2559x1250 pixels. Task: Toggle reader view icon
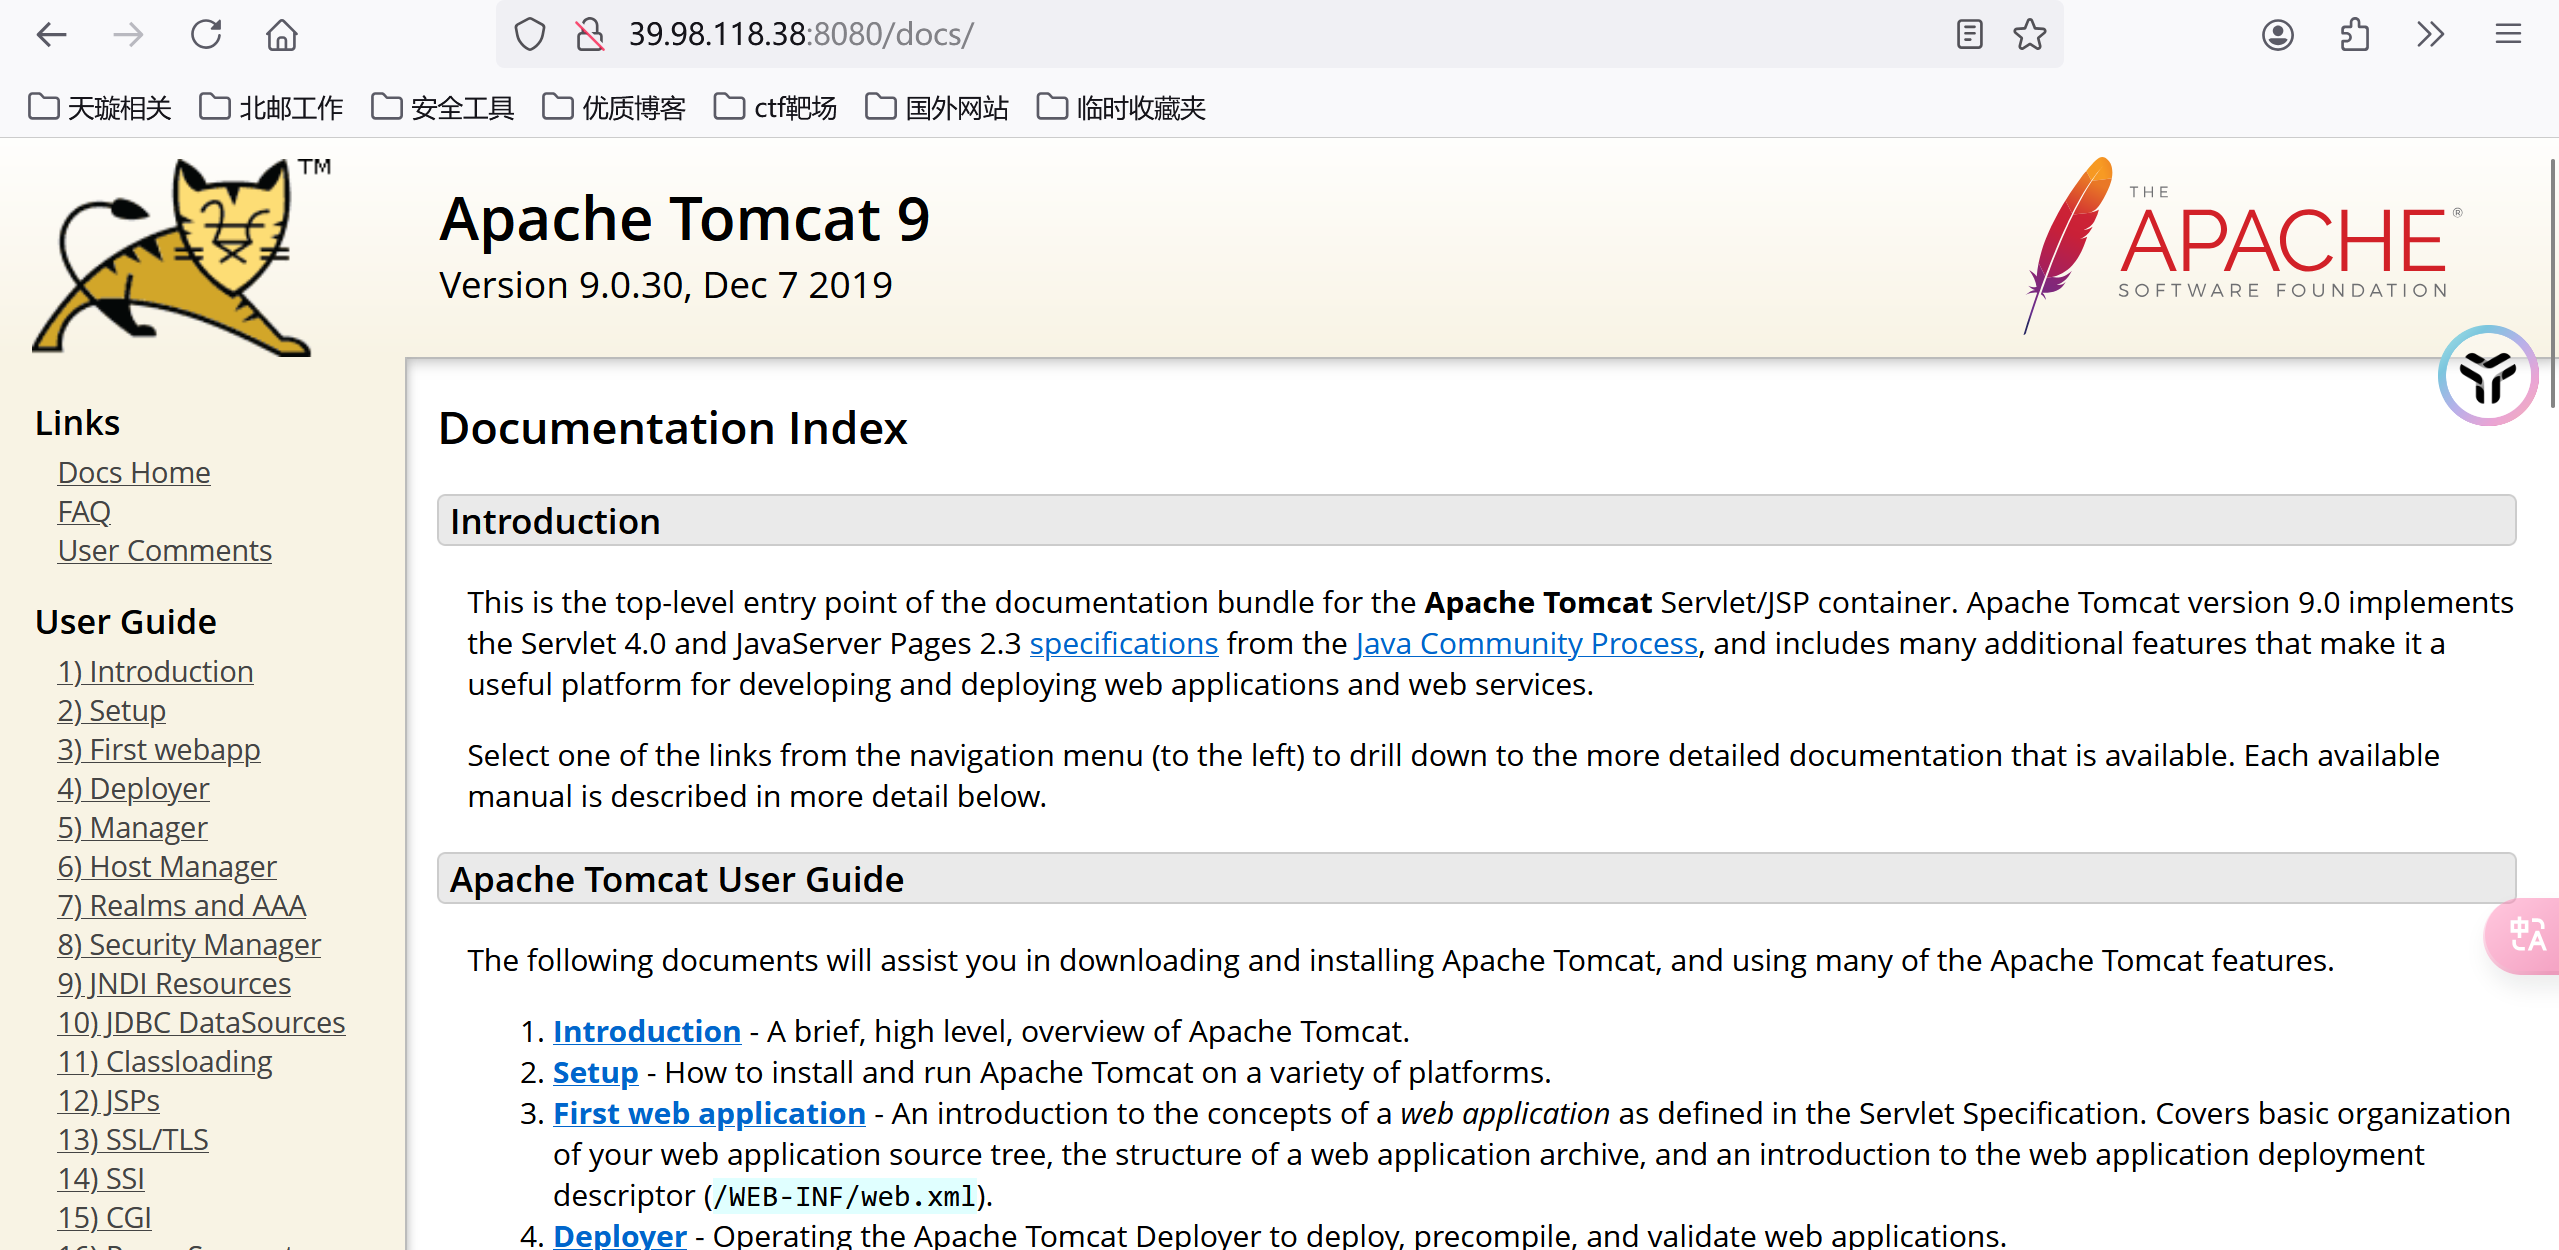click(1969, 35)
